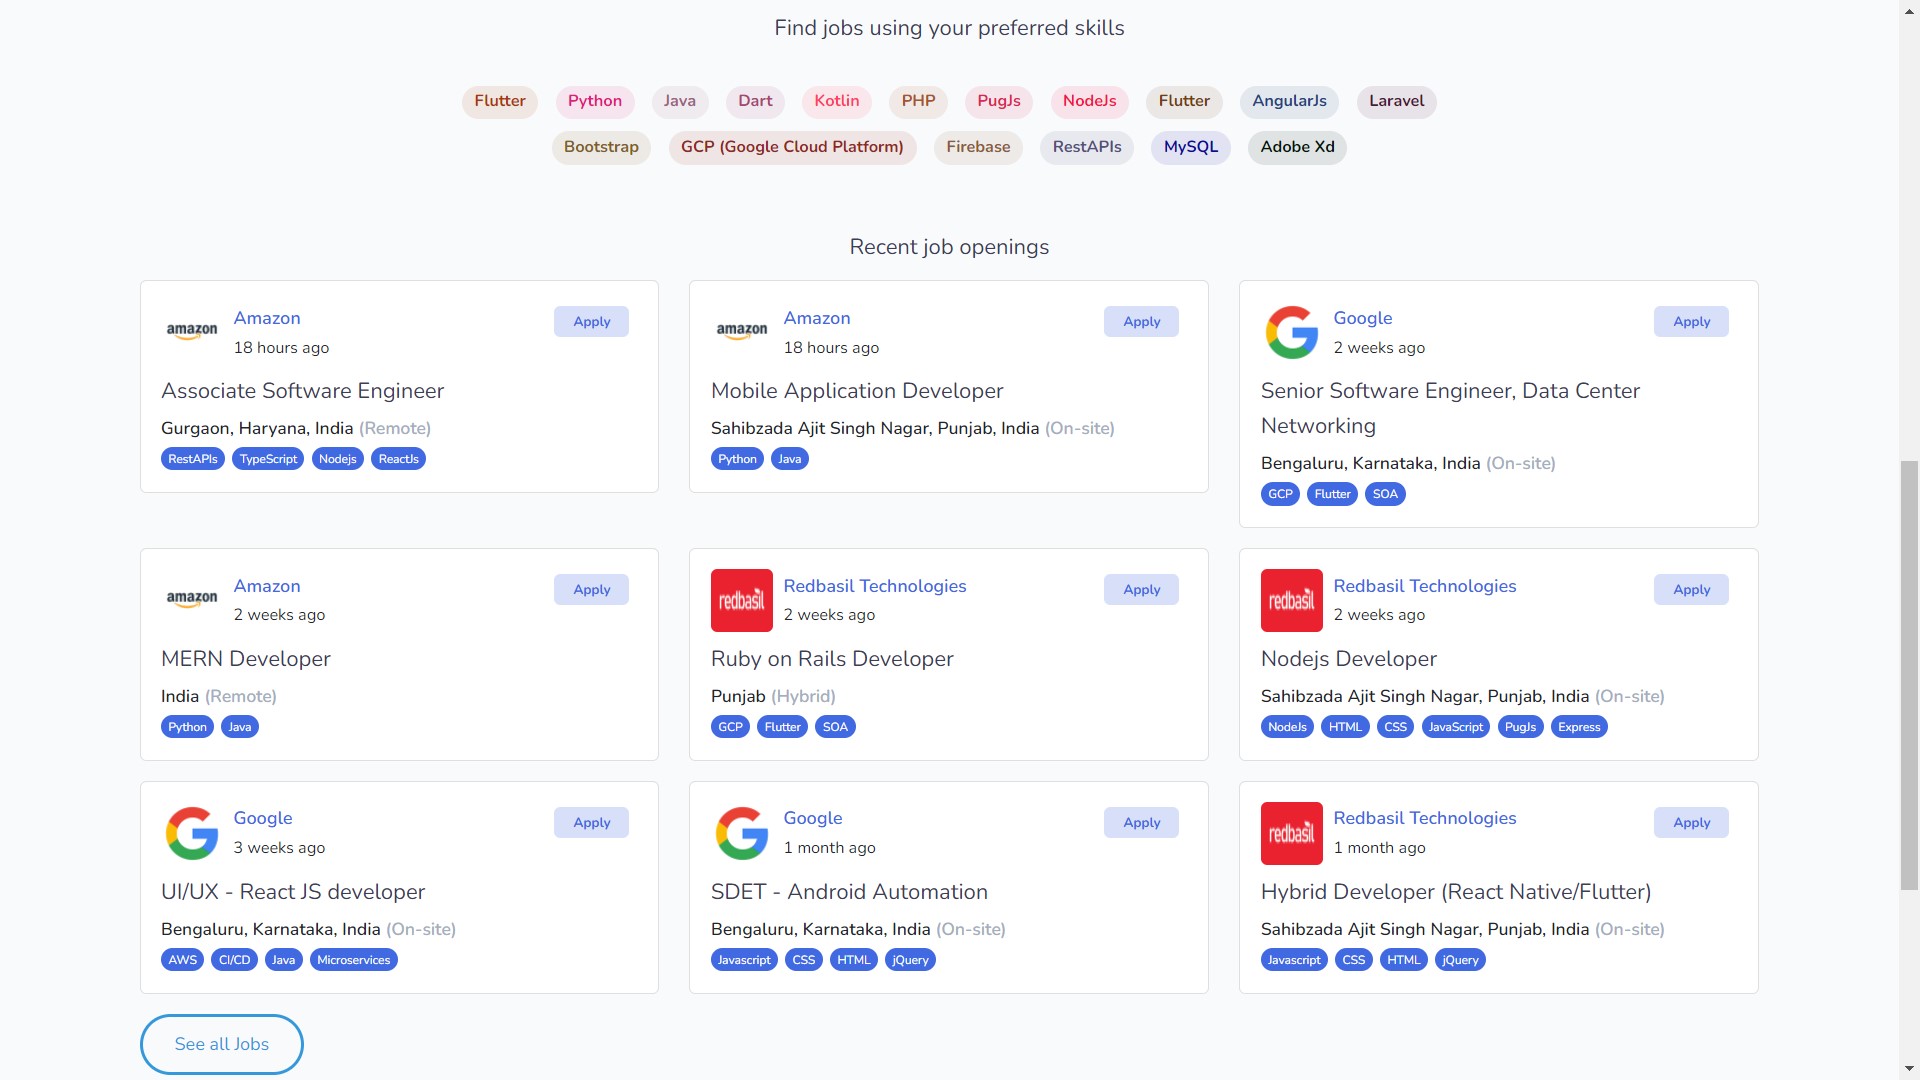The image size is (1920, 1080).
Task: Choose the GCP (Google Cloud Platform) skill tag
Action: click(791, 147)
